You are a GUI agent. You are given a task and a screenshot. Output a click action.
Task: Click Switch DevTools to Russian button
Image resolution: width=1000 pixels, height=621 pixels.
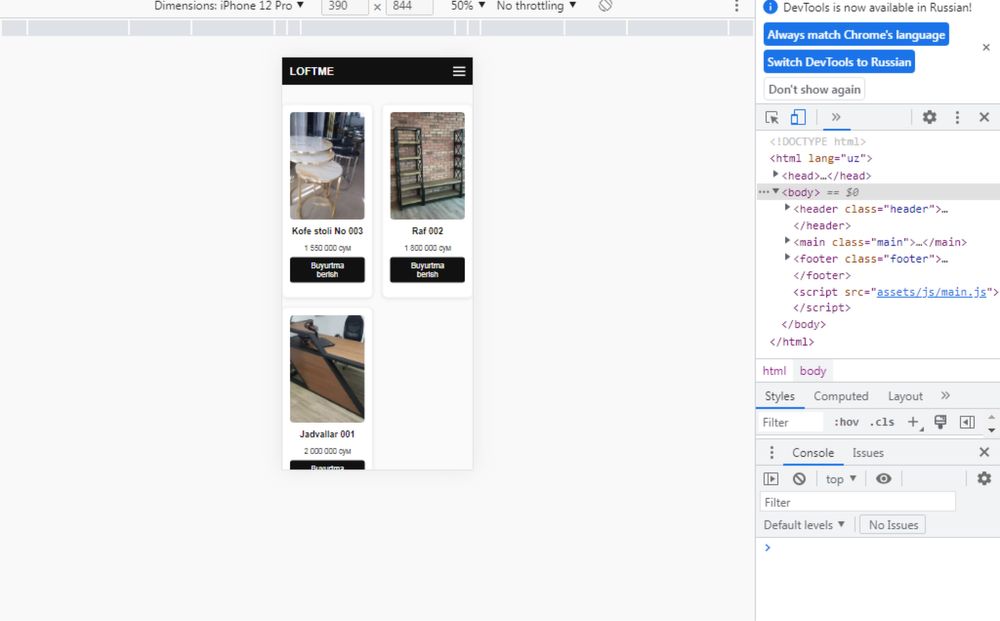pyautogui.click(x=839, y=62)
